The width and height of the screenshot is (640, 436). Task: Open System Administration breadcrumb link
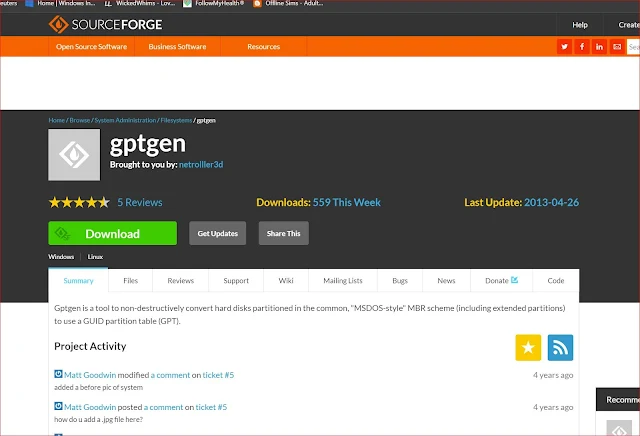tap(125, 120)
